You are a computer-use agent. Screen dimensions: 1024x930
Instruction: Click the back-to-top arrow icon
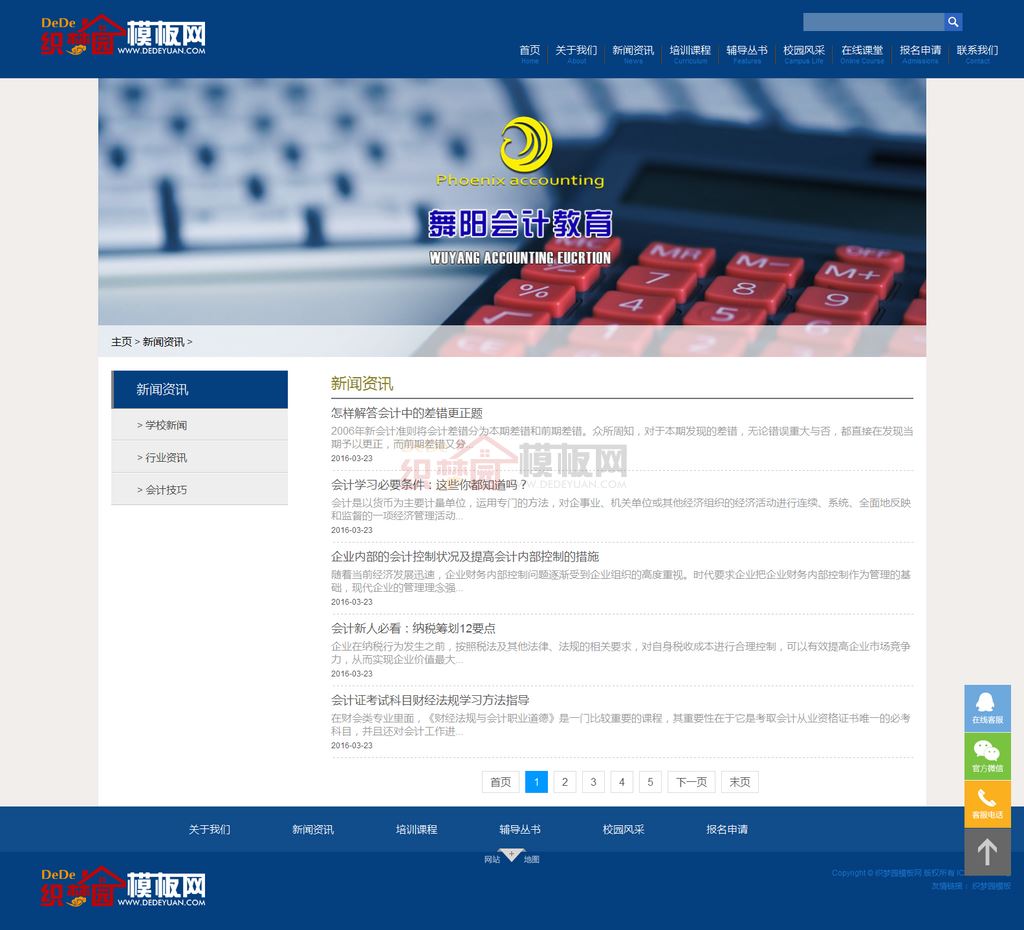(987, 852)
